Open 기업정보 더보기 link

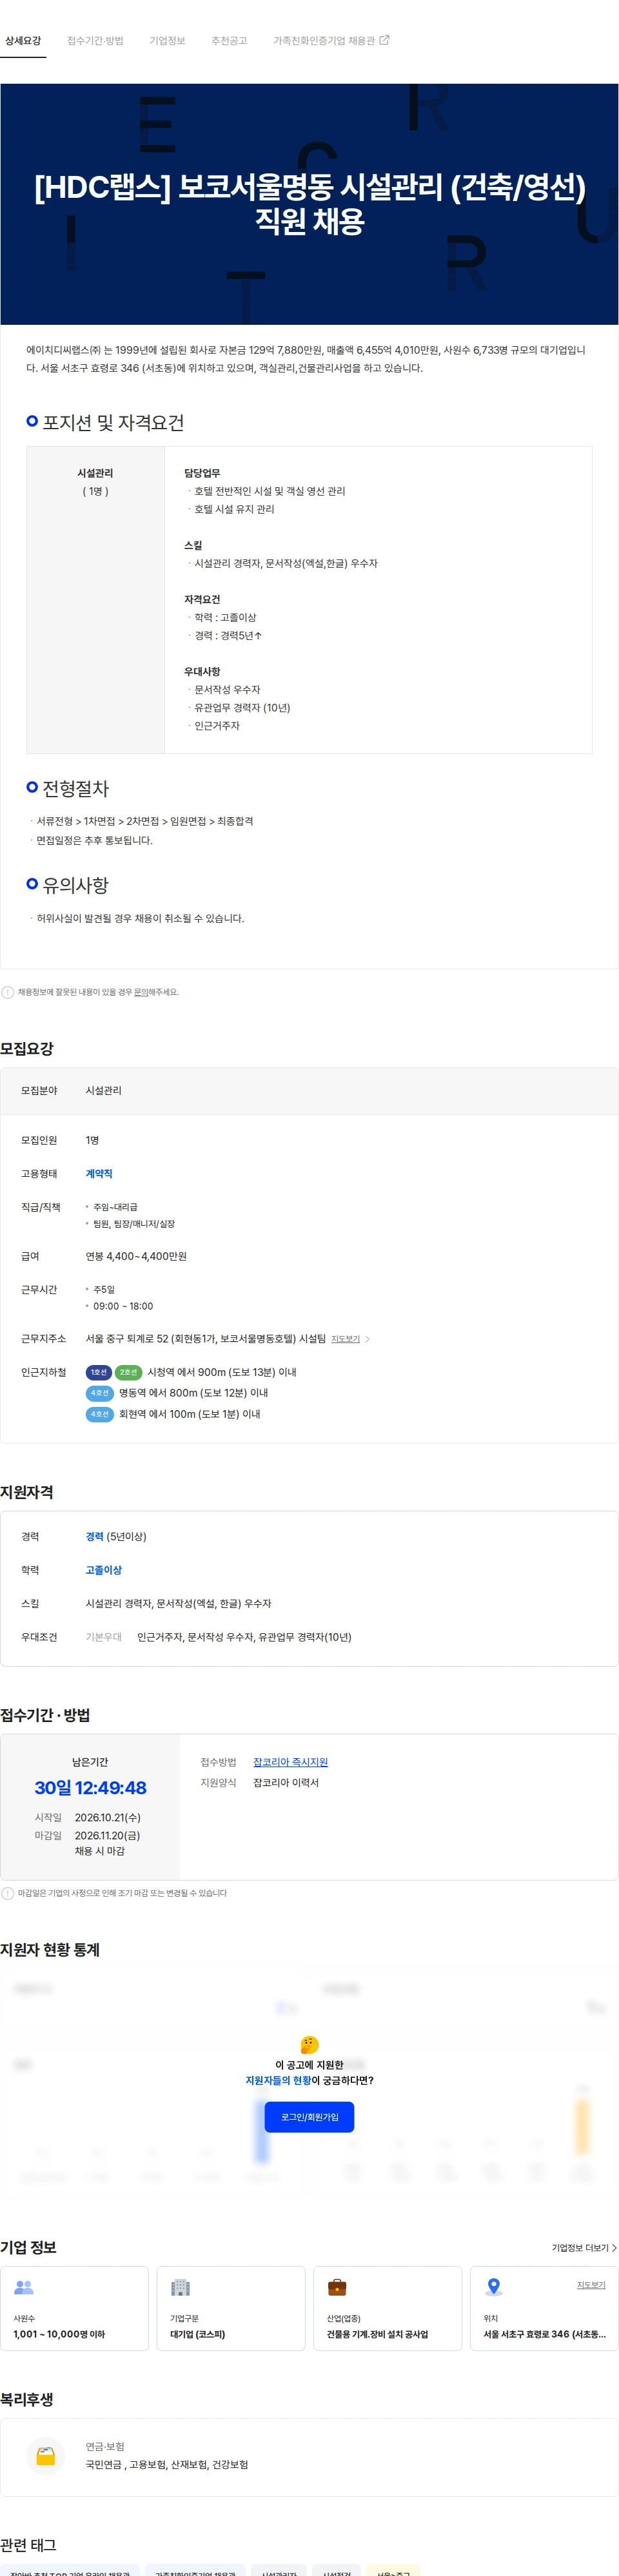(x=584, y=2248)
